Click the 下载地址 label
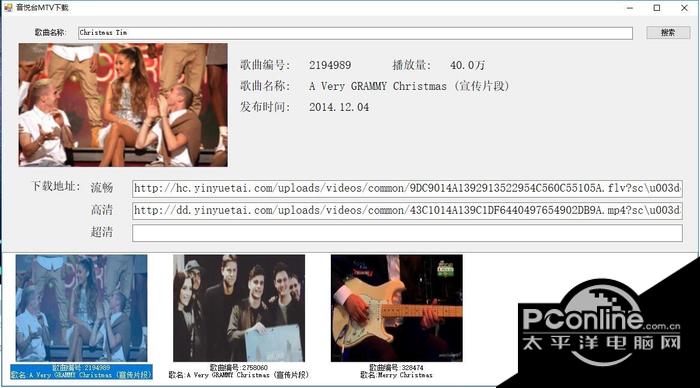Viewport: 700px width, 388px height. [x=56, y=186]
